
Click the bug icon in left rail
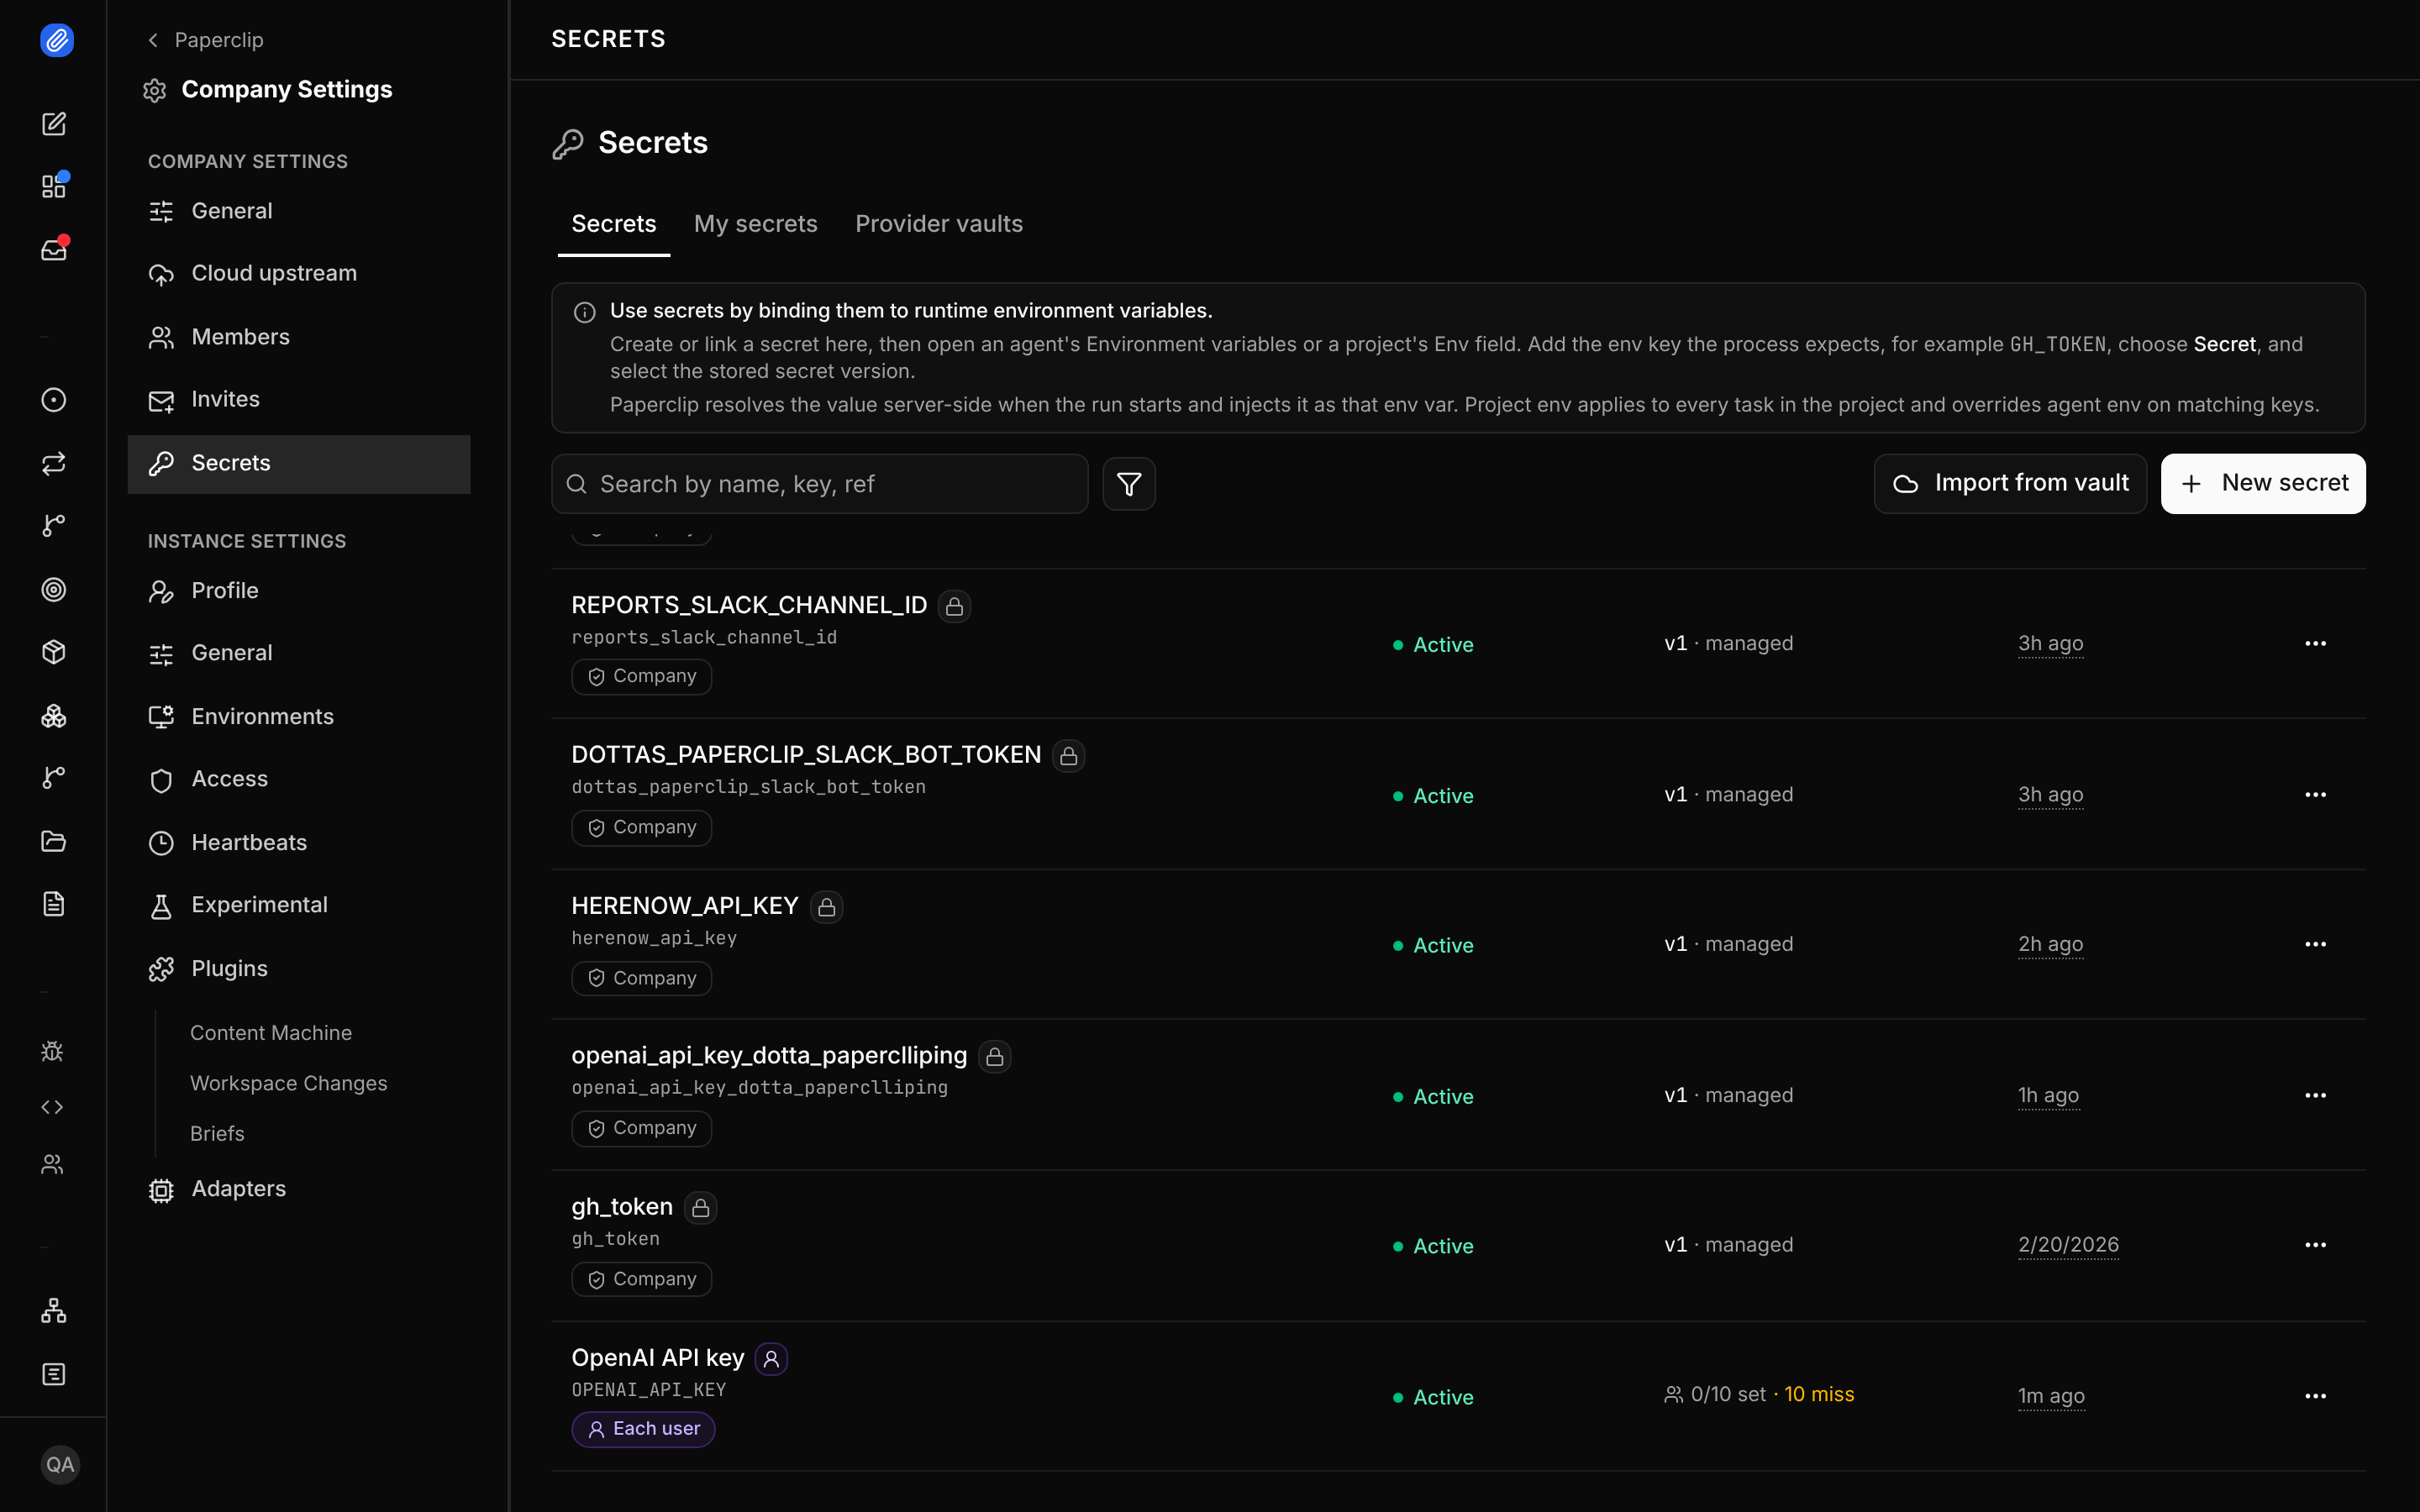(x=52, y=1051)
